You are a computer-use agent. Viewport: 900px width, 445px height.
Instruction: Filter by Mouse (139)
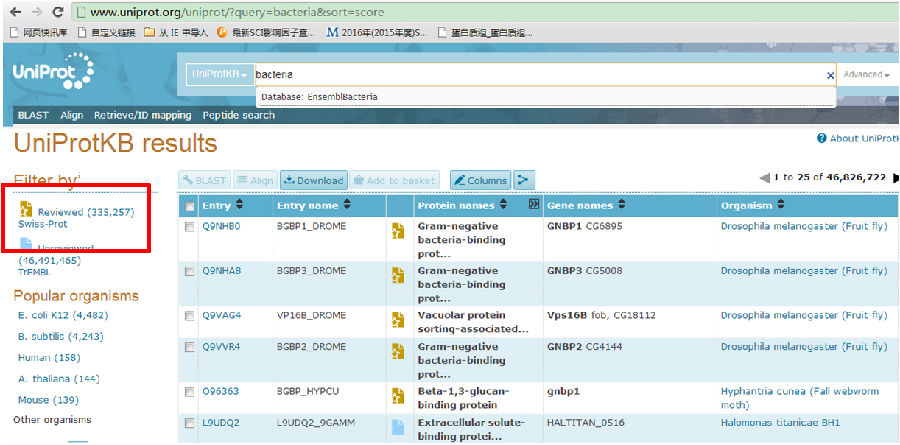(48, 400)
